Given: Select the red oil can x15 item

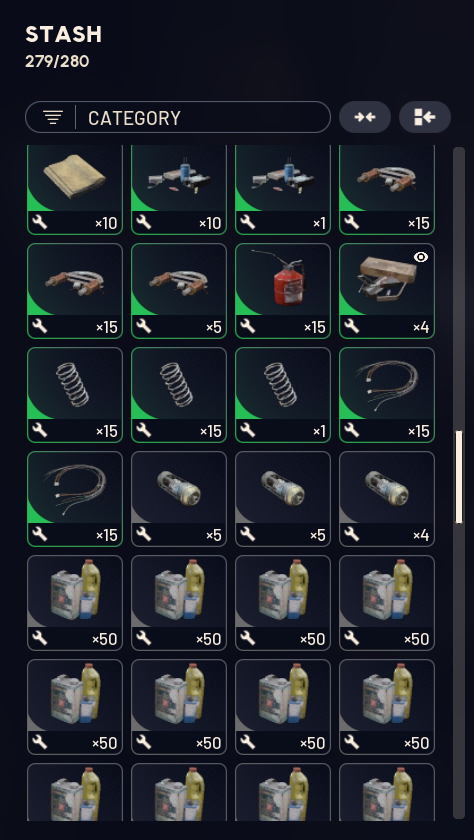Looking at the screenshot, I should 283,291.
